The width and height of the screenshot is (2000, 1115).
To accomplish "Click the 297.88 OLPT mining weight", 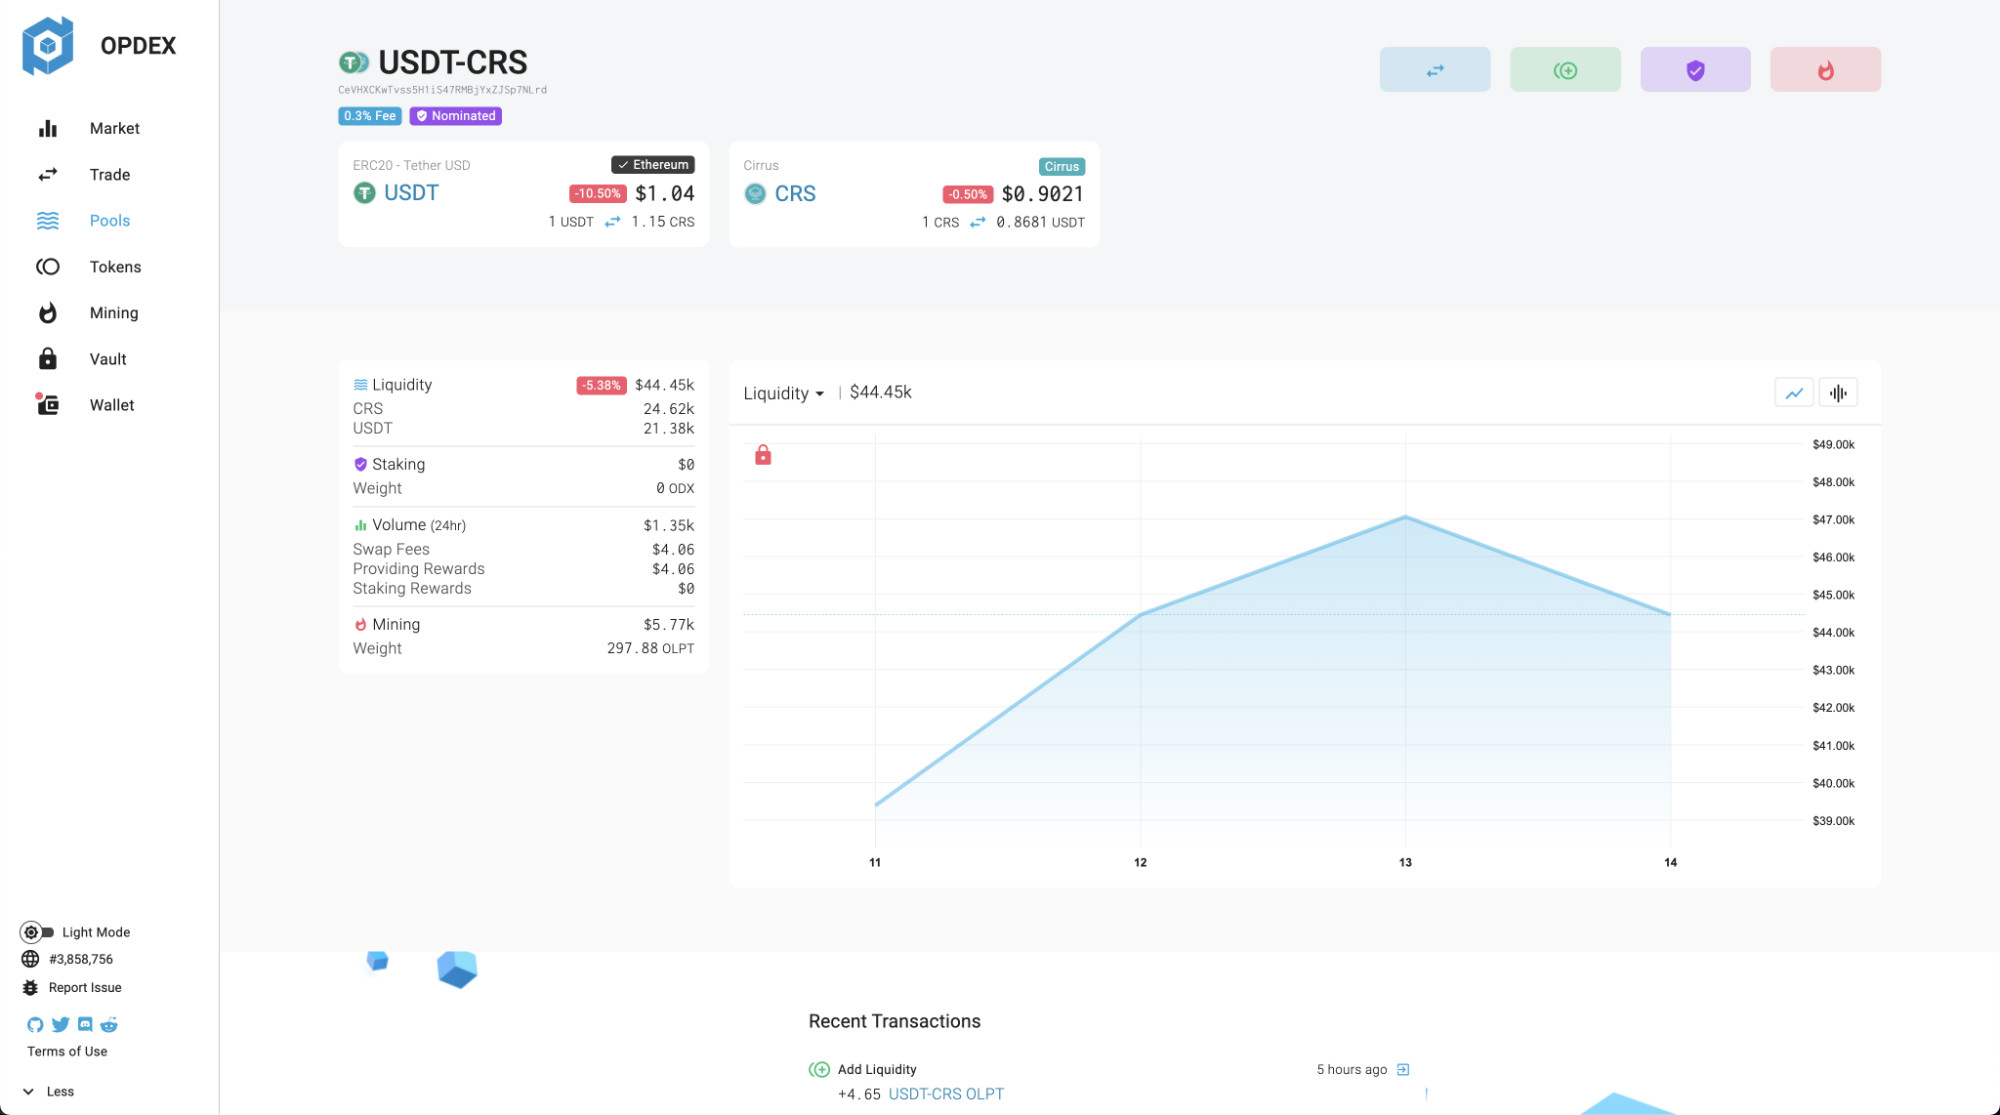I will 650,648.
